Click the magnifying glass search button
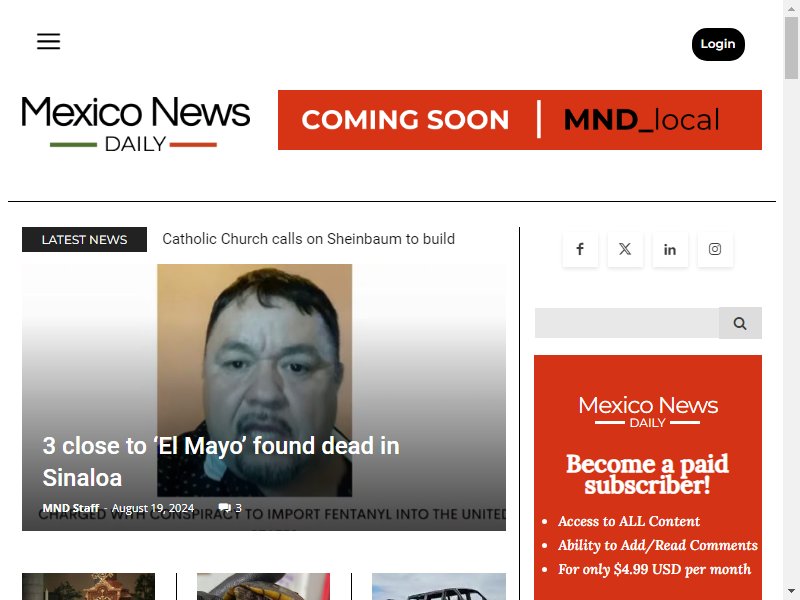The image size is (800, 600). pos(740,323)
